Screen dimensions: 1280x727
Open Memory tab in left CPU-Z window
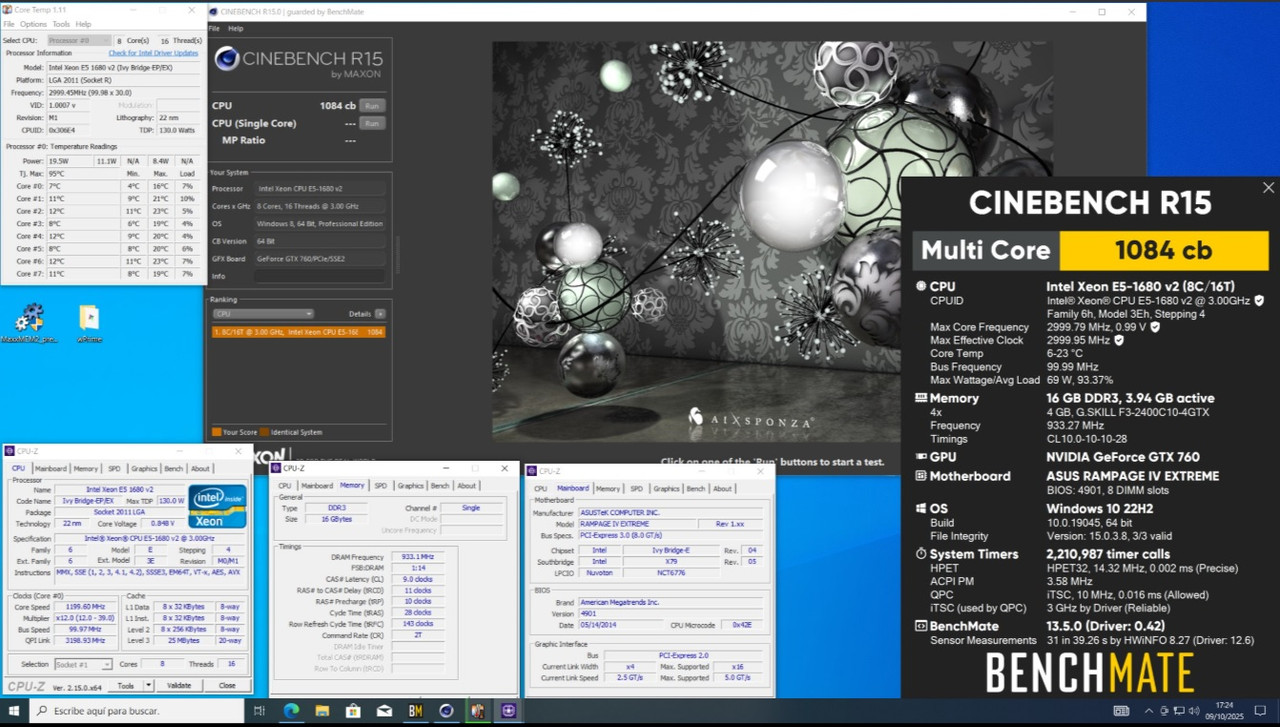(x=85, y=468)
